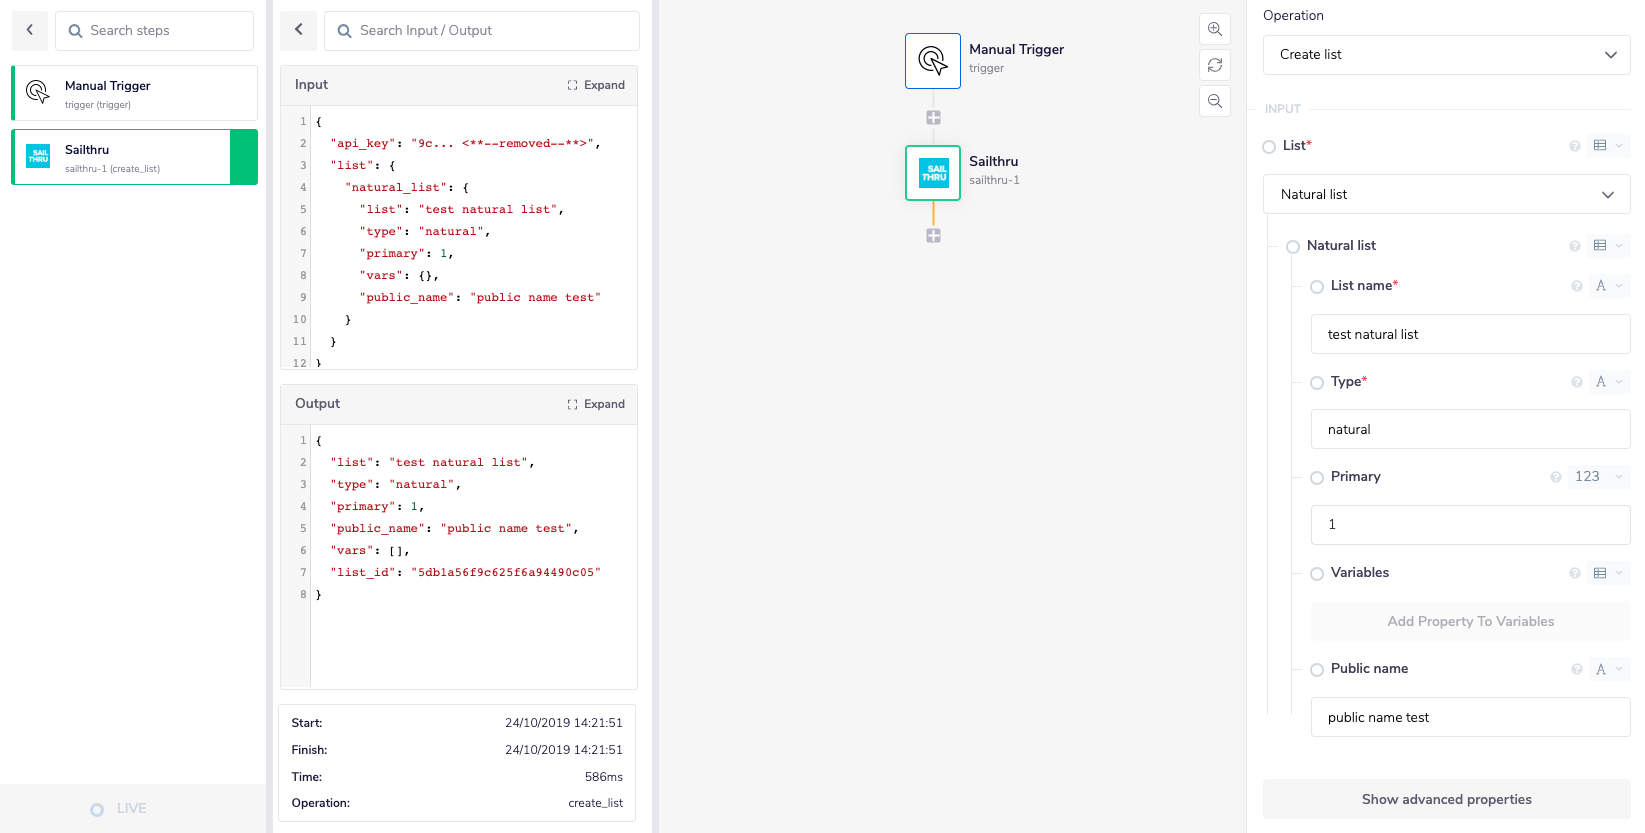Screen dimensions: 1645x833
Task: Click Show advanced properties button
Action: [1446, 799]
